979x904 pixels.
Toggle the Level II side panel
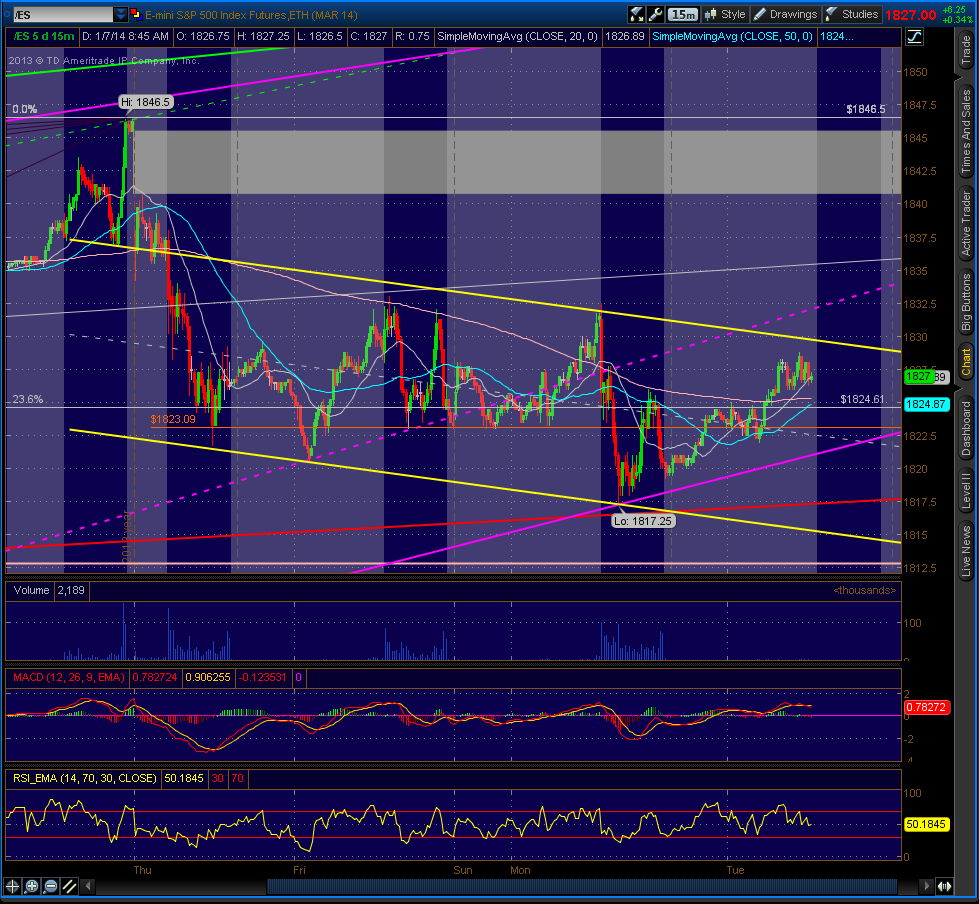pyautogui.click(x=967, y=490)
